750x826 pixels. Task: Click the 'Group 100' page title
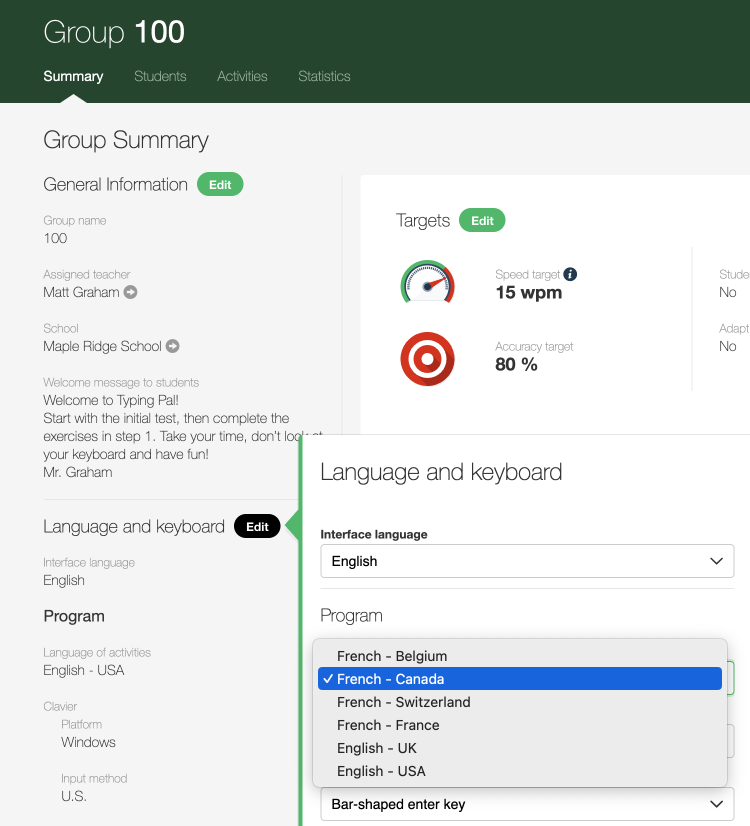114,32
